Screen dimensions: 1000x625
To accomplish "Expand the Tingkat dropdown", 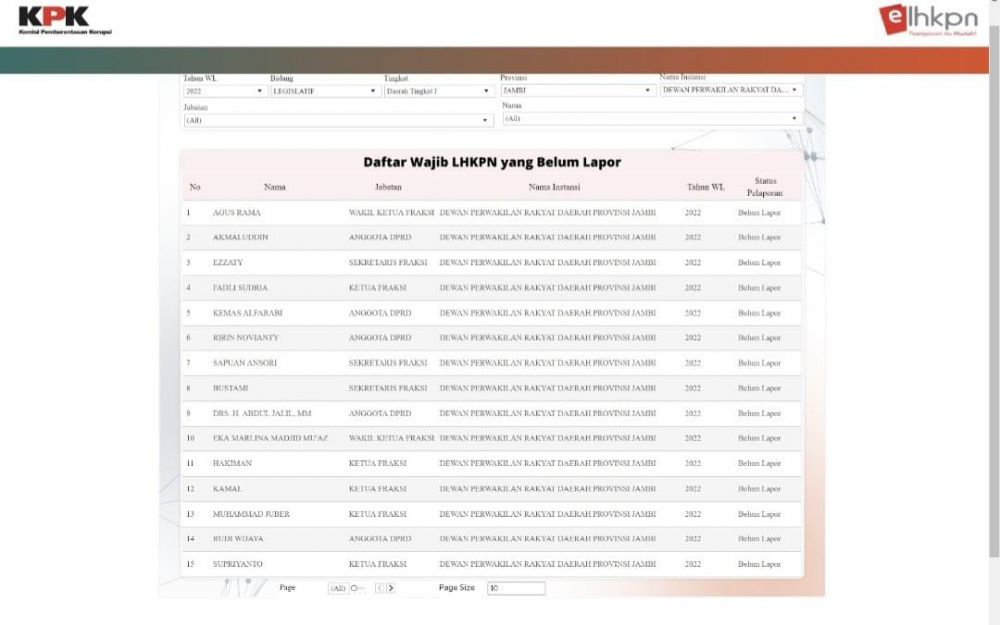I will point(438,91).
